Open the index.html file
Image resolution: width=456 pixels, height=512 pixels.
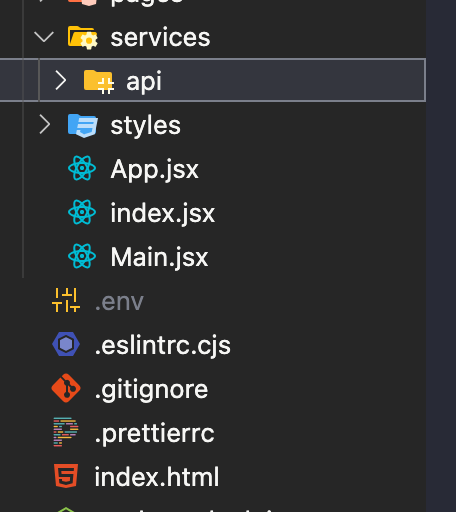(x=157, y=477)
